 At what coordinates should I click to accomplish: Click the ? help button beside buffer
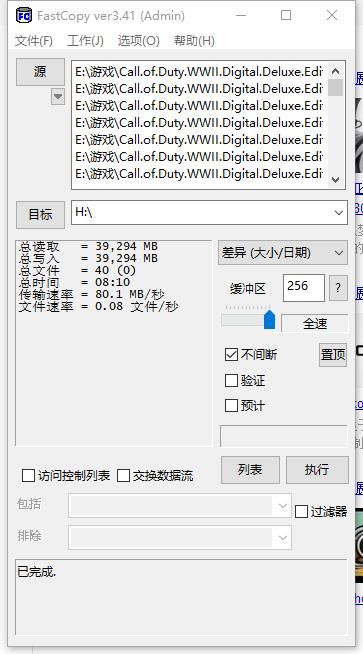[338, 288]
